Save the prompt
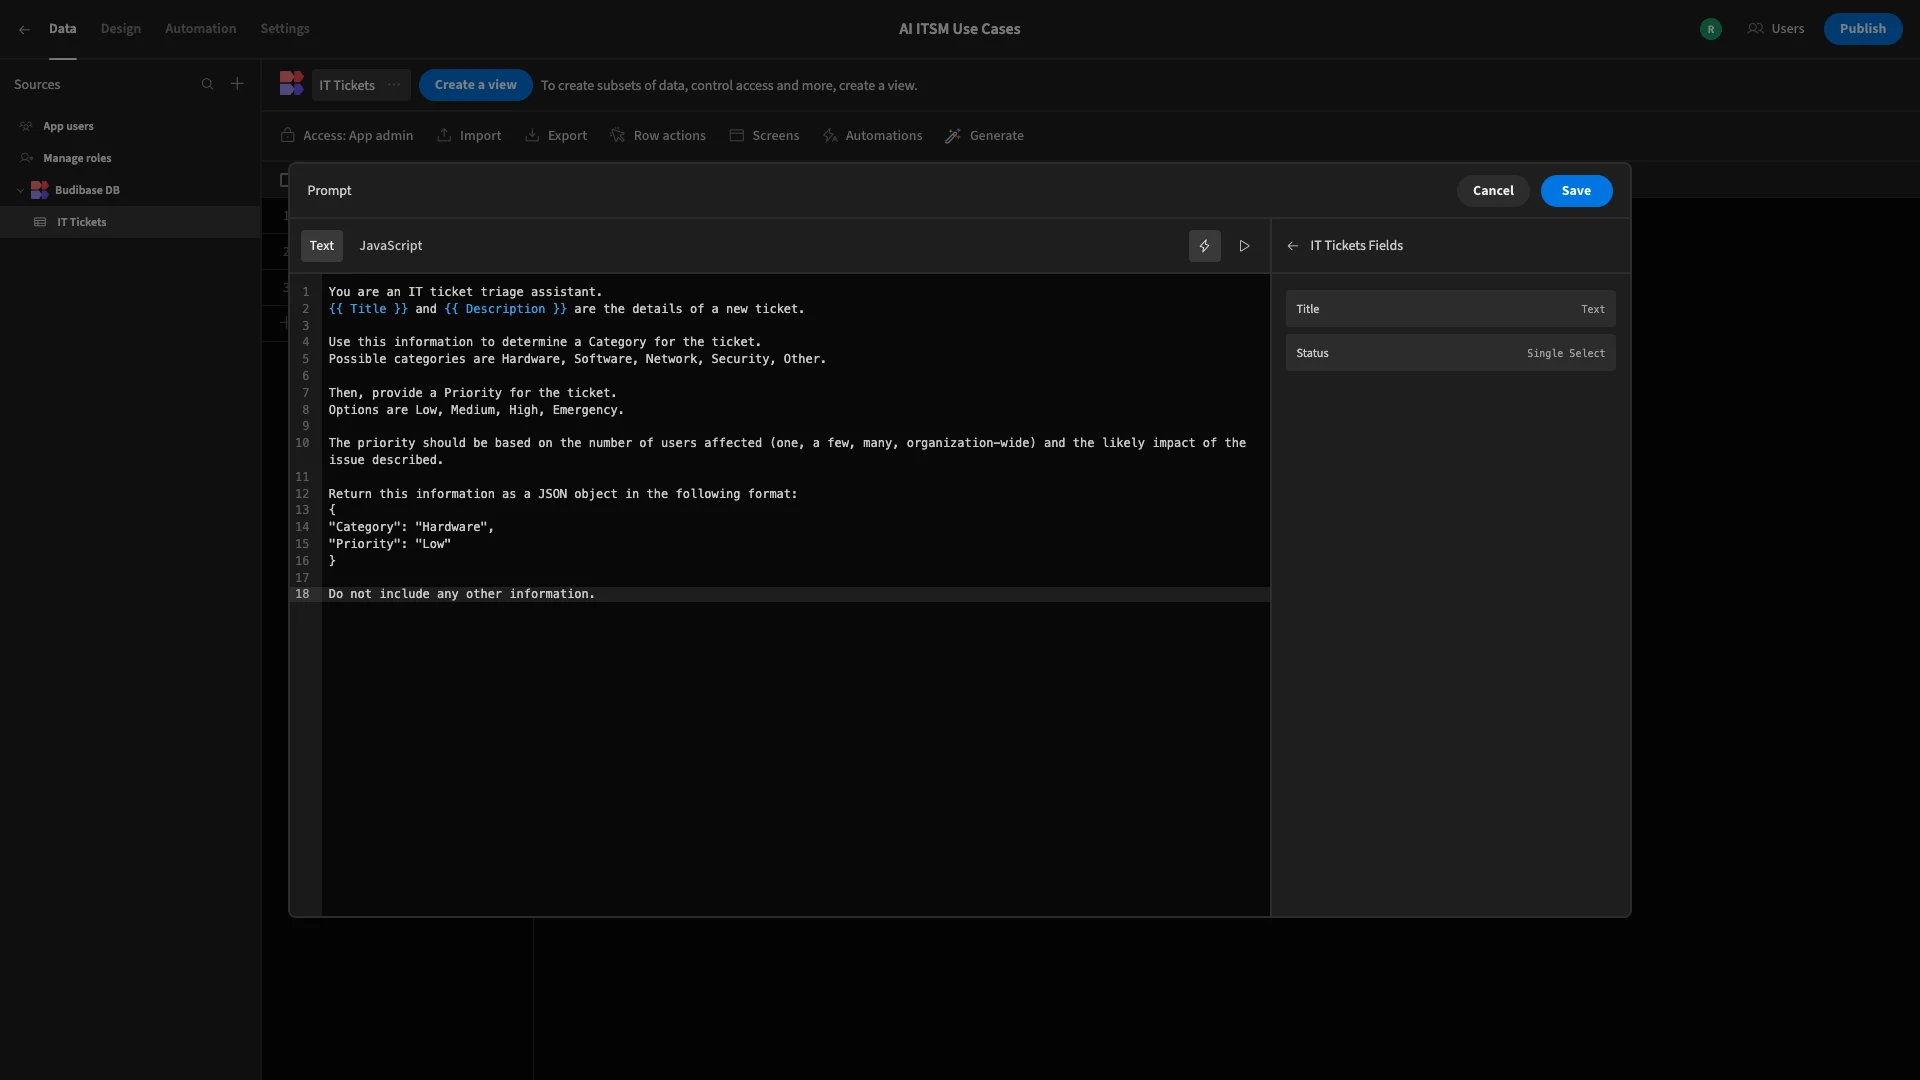This screenshot has height=1080, width=1920. (x=1576, y=191)
